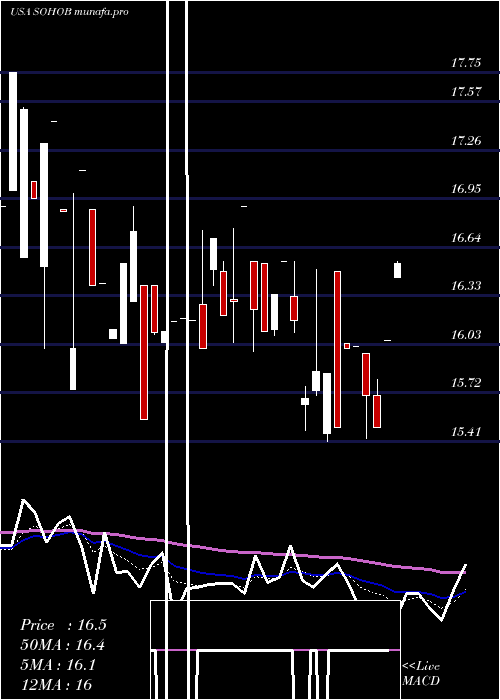Select the 15.41 price level label
The image size is (500, 700).
click(466, 432)
